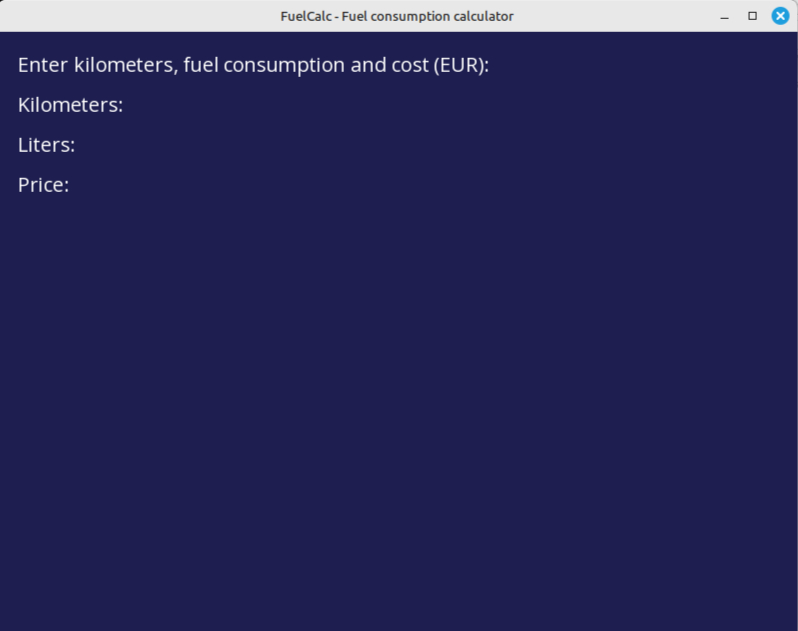Image resolution: width=798 pixels, height=631 pixels.
Task: Click the Kilometers: label
Action: 70,105
